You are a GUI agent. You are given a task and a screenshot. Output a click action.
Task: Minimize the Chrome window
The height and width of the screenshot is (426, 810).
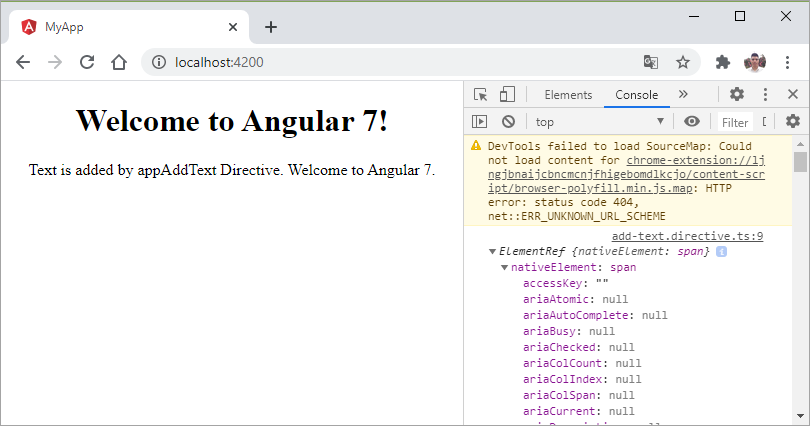pos(694,17)
